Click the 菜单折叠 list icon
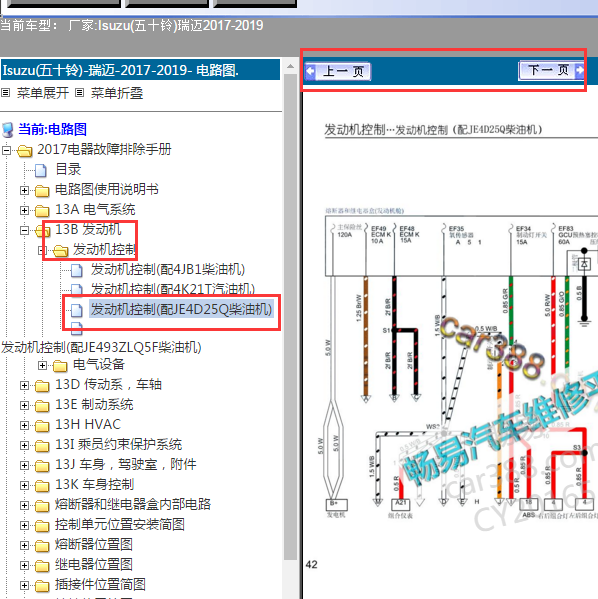This screenshot has height=599, width=598. 79,92
